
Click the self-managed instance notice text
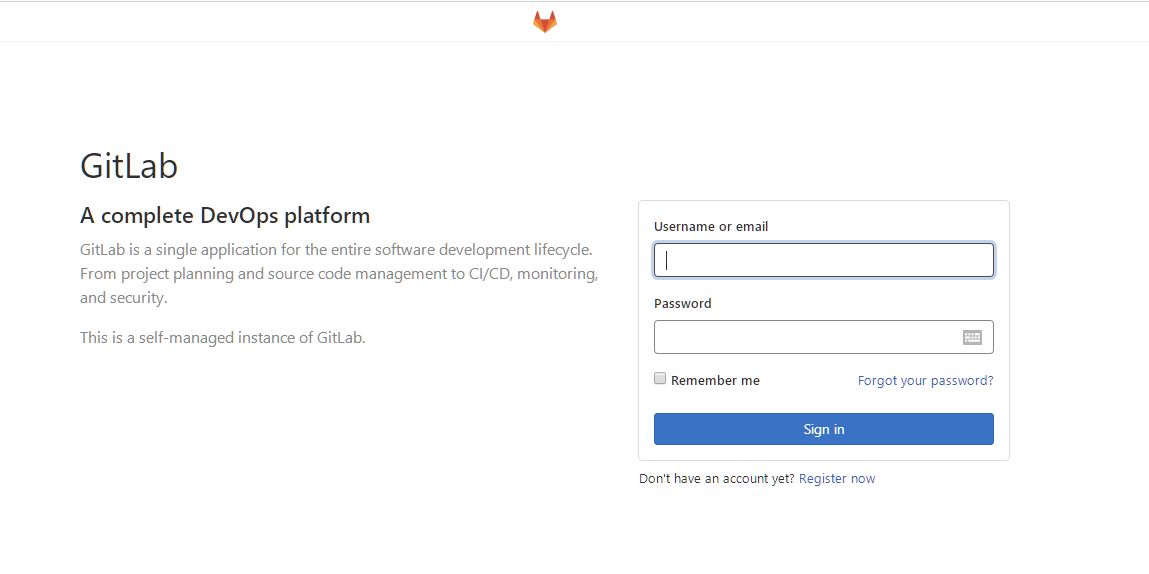[223, 338]
